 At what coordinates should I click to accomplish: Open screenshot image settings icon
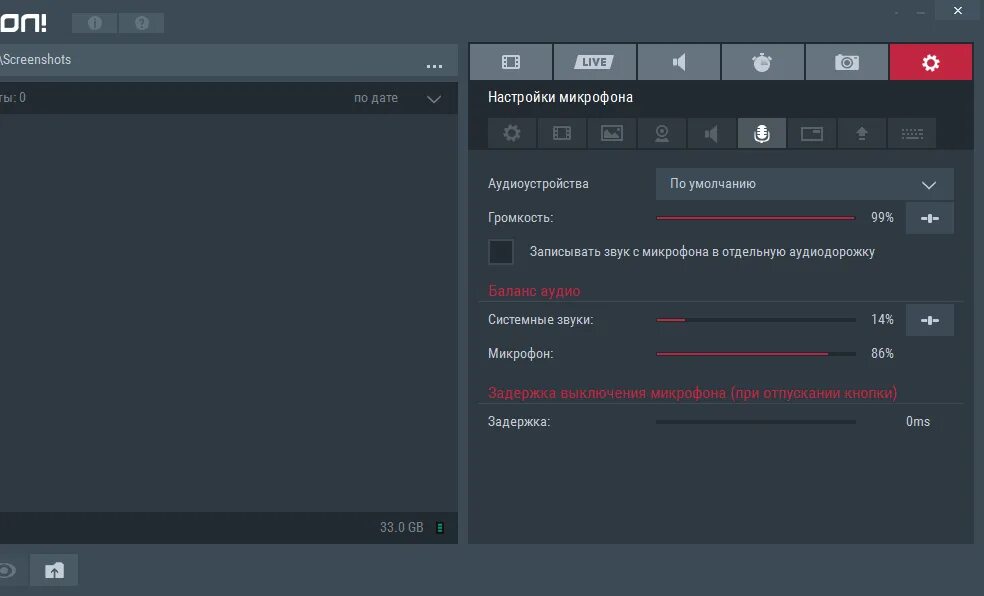pos(611,133)
